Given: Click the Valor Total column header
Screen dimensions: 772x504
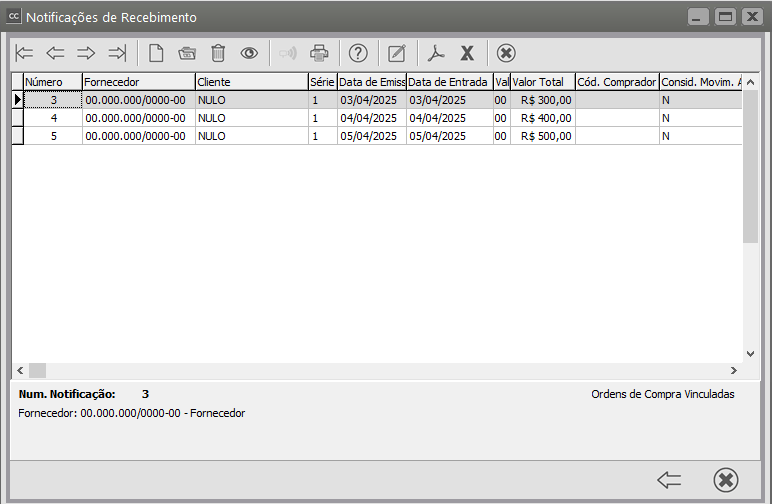Looking at the screenshot, I should (x=542, y=81).
